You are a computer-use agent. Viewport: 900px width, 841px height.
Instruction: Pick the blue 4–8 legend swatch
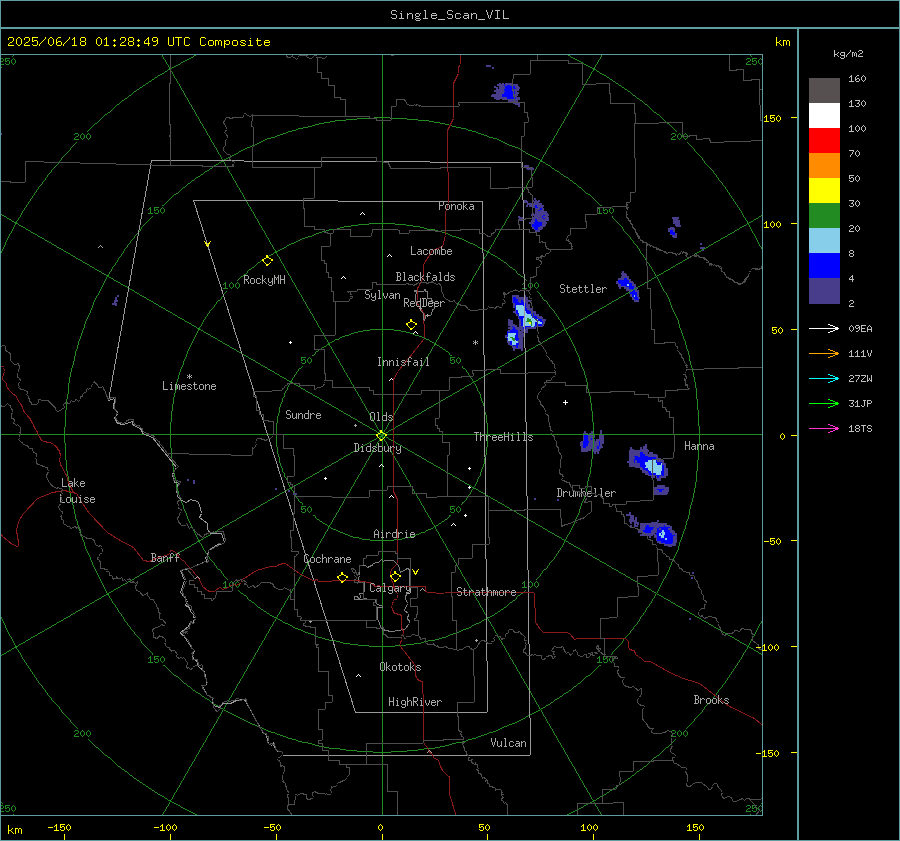(x=824, y=265)
